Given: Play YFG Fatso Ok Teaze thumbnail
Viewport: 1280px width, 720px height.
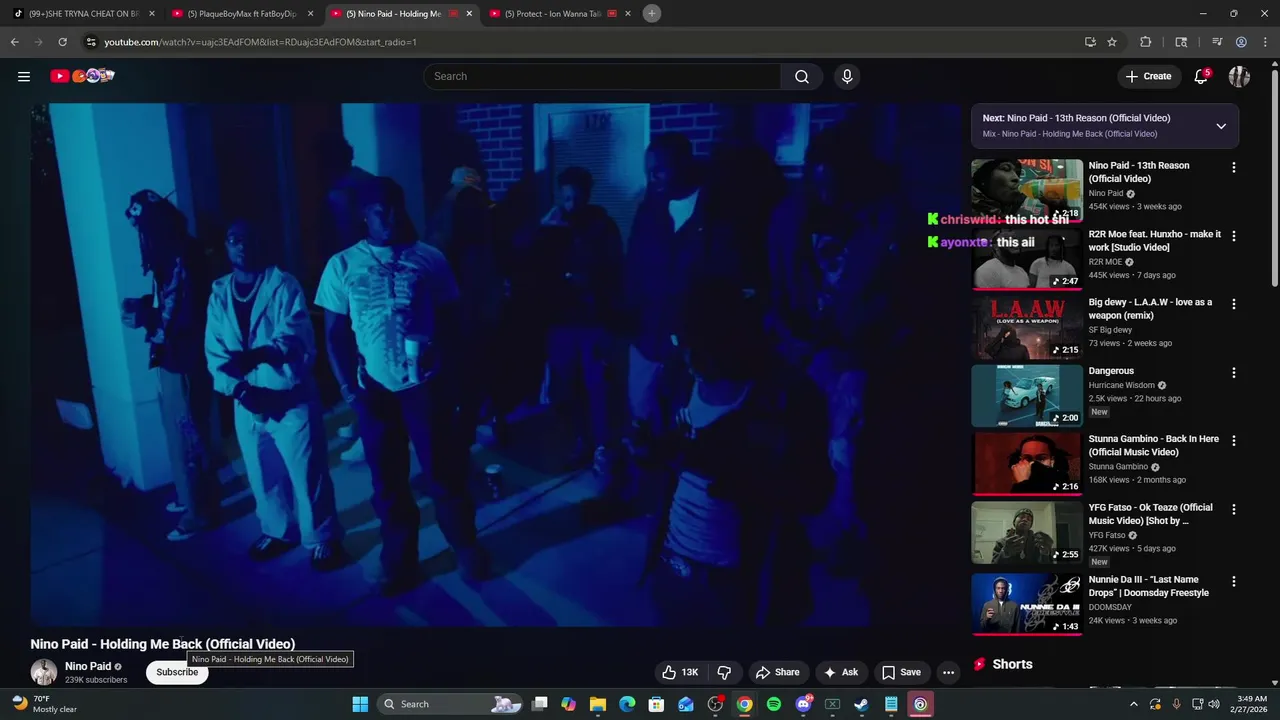Looking at the screenshot, I should [x=1027, y=532].
